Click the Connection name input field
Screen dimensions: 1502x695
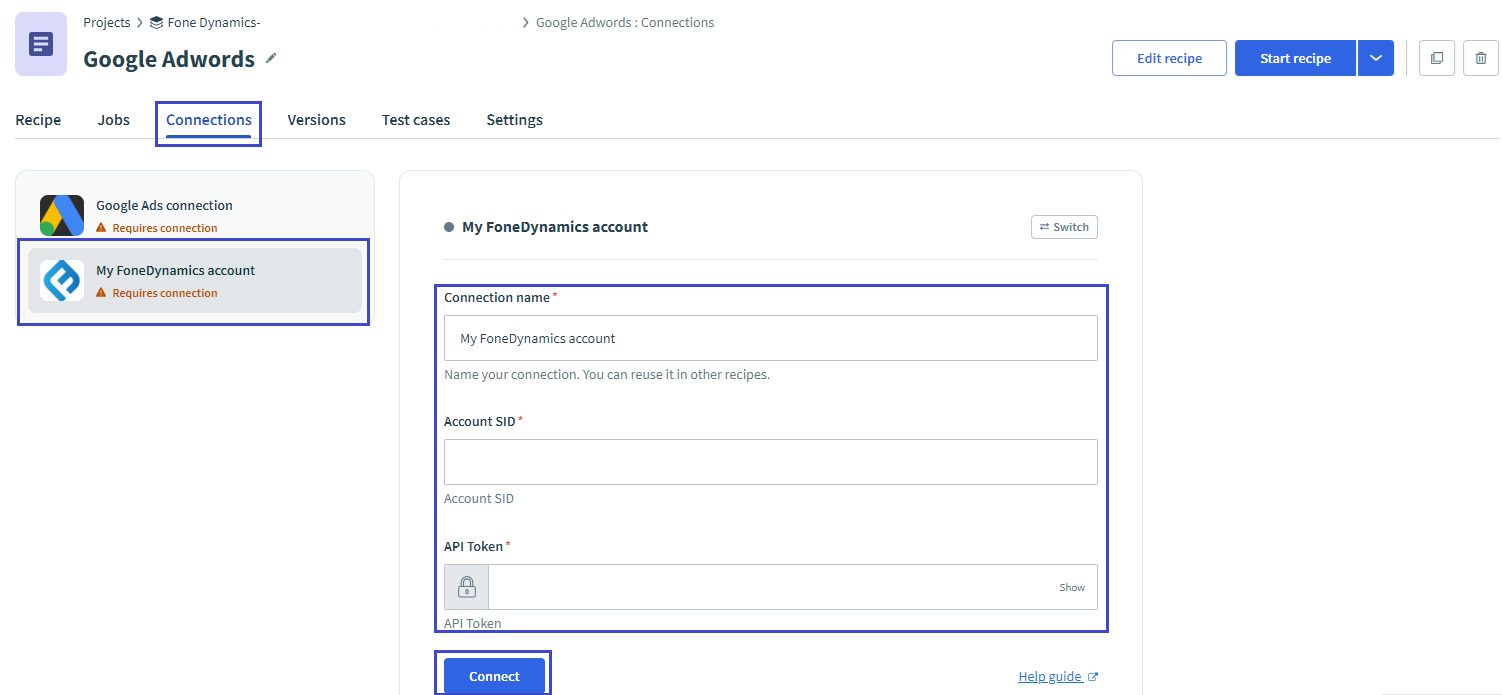pyautogui.click(x=771, y=338)
